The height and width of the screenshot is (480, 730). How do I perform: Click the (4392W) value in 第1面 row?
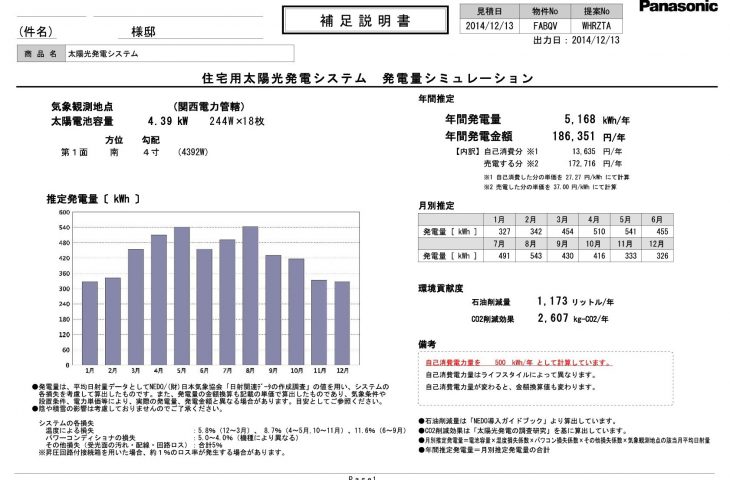coord(193,152)
